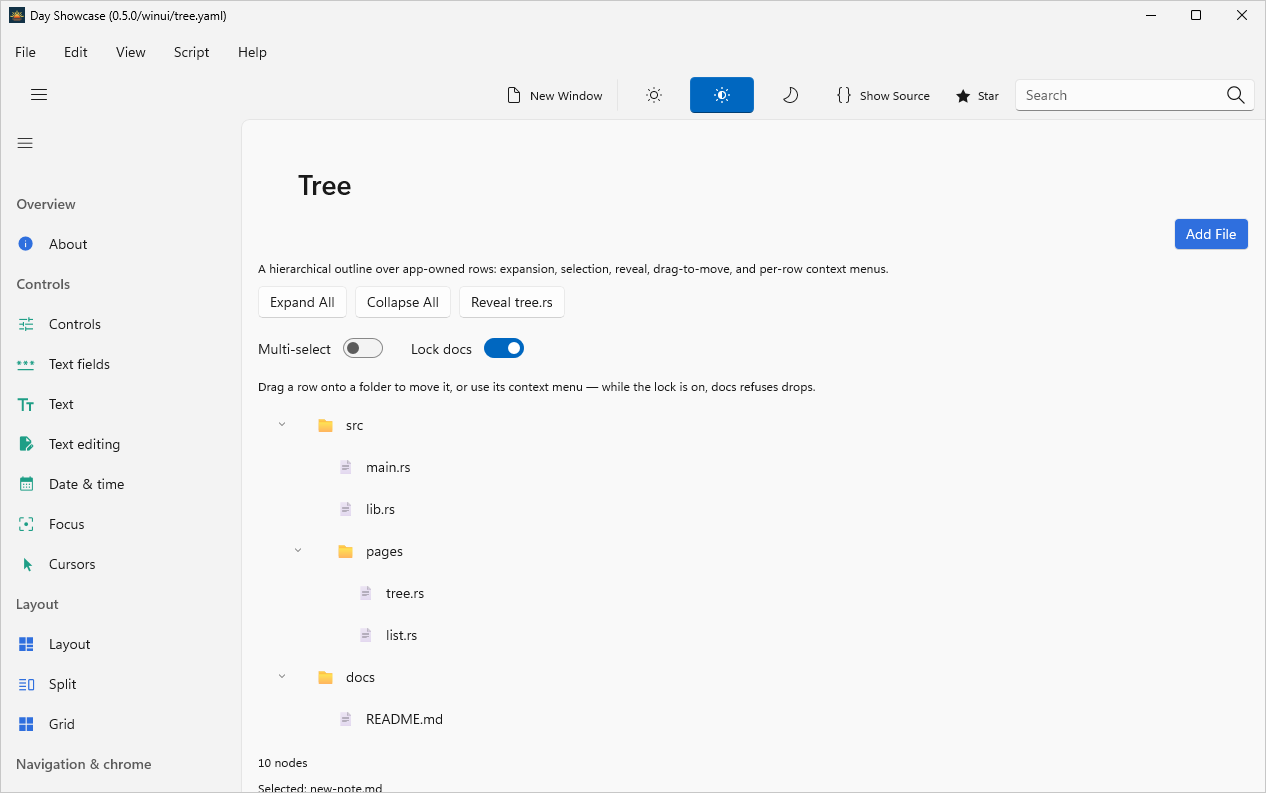Turn off the Lock docs switch

[x=504, y=348]
